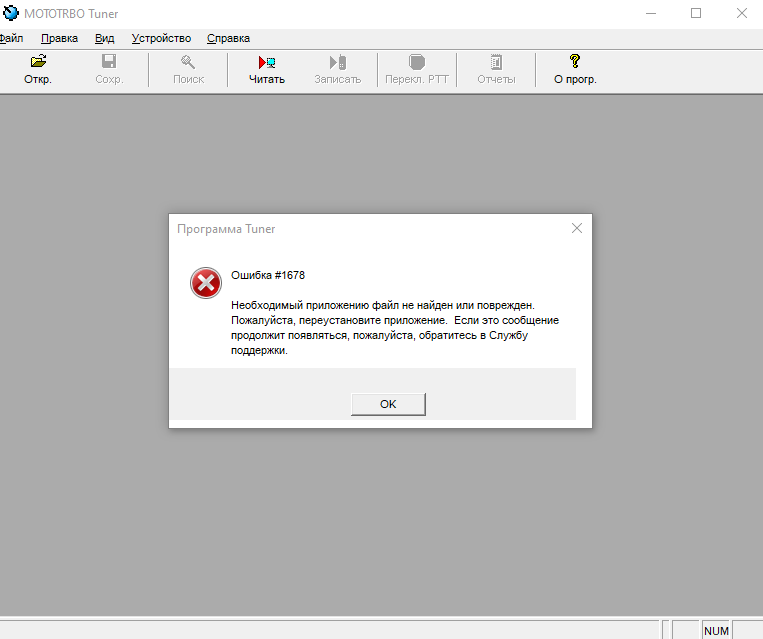Close the Программа Tuner error dialog
This screenshot has width=763, height=639.
(x=577, y=228)
